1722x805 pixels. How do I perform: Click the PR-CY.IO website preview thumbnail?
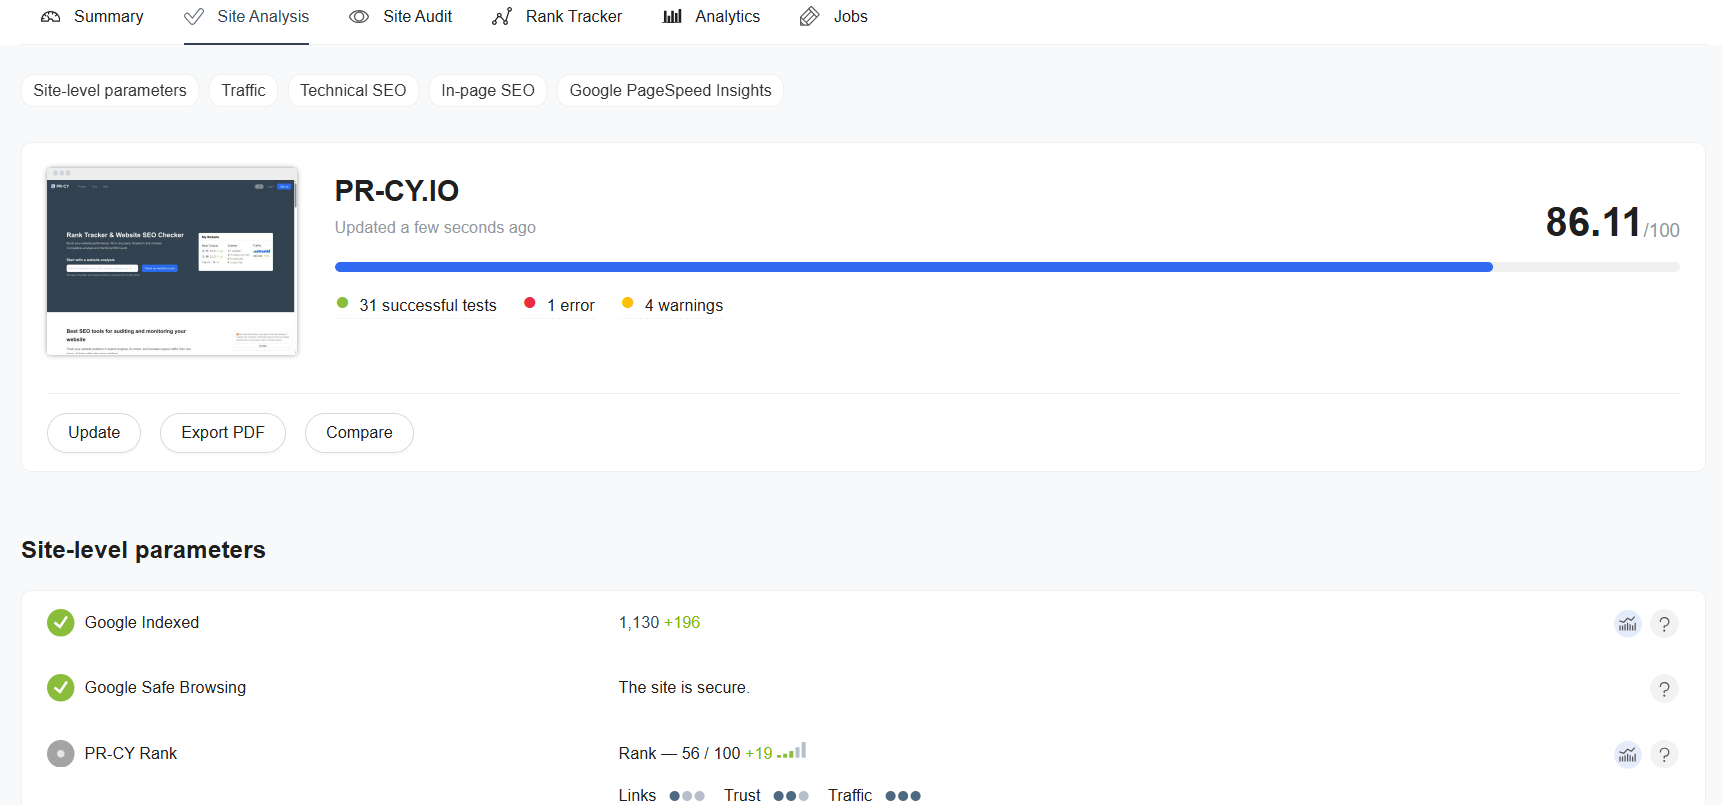(x=172, y=261)
